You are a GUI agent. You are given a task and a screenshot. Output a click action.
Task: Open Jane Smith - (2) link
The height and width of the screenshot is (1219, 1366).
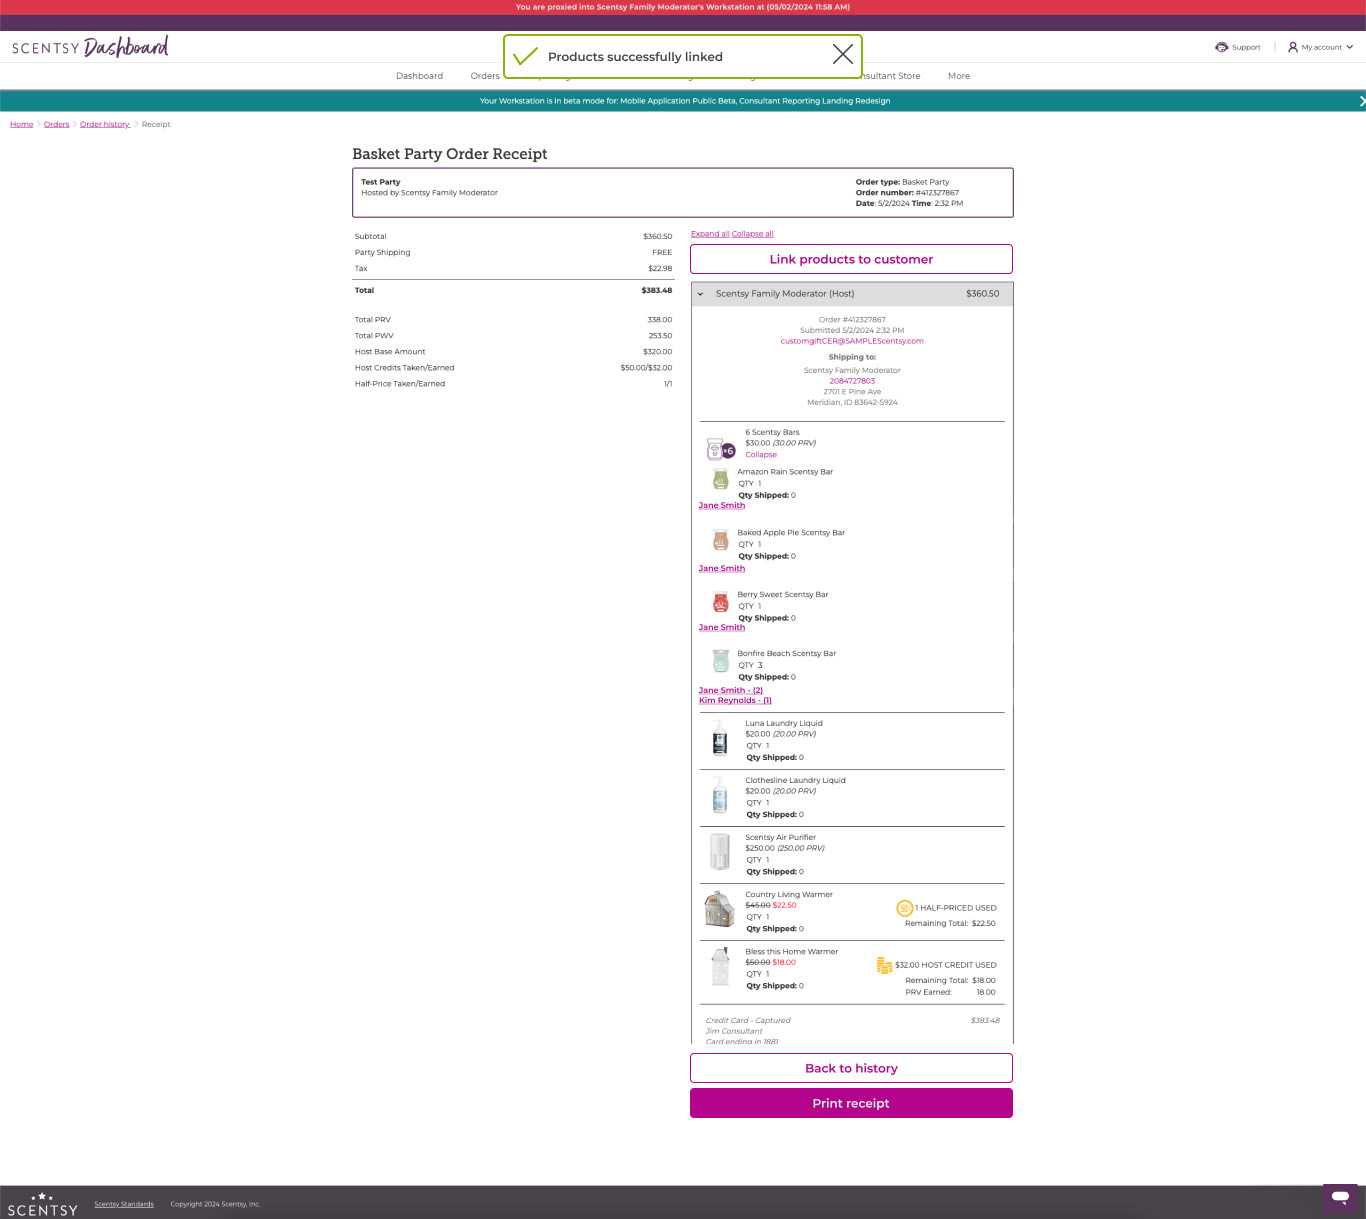(x=731, y=691)
